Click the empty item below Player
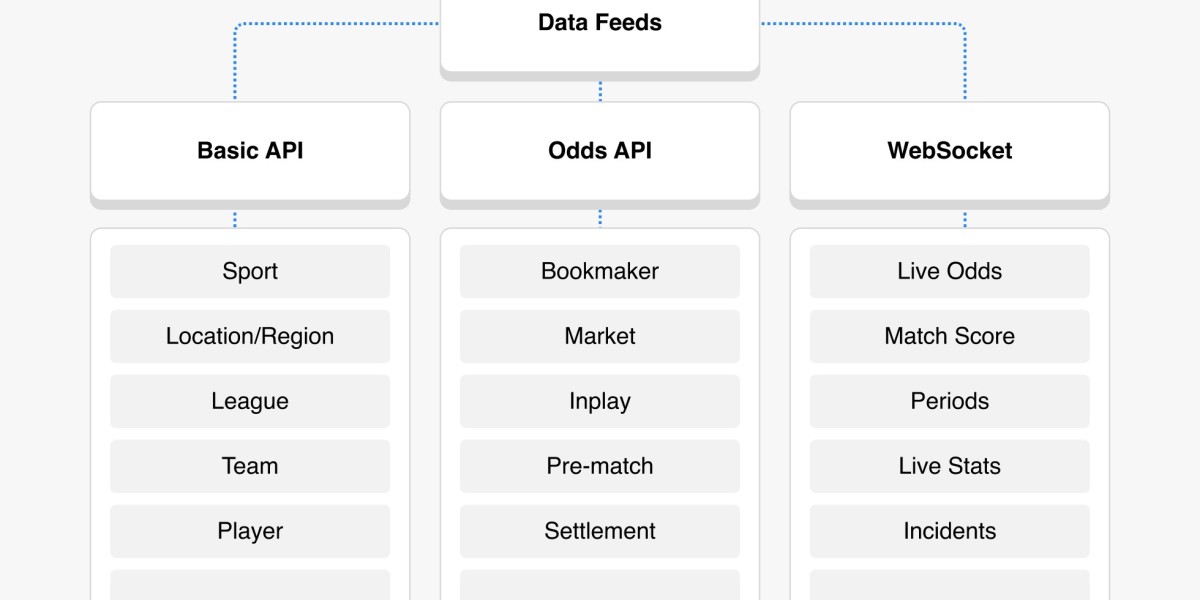 (x=250, y=585)
